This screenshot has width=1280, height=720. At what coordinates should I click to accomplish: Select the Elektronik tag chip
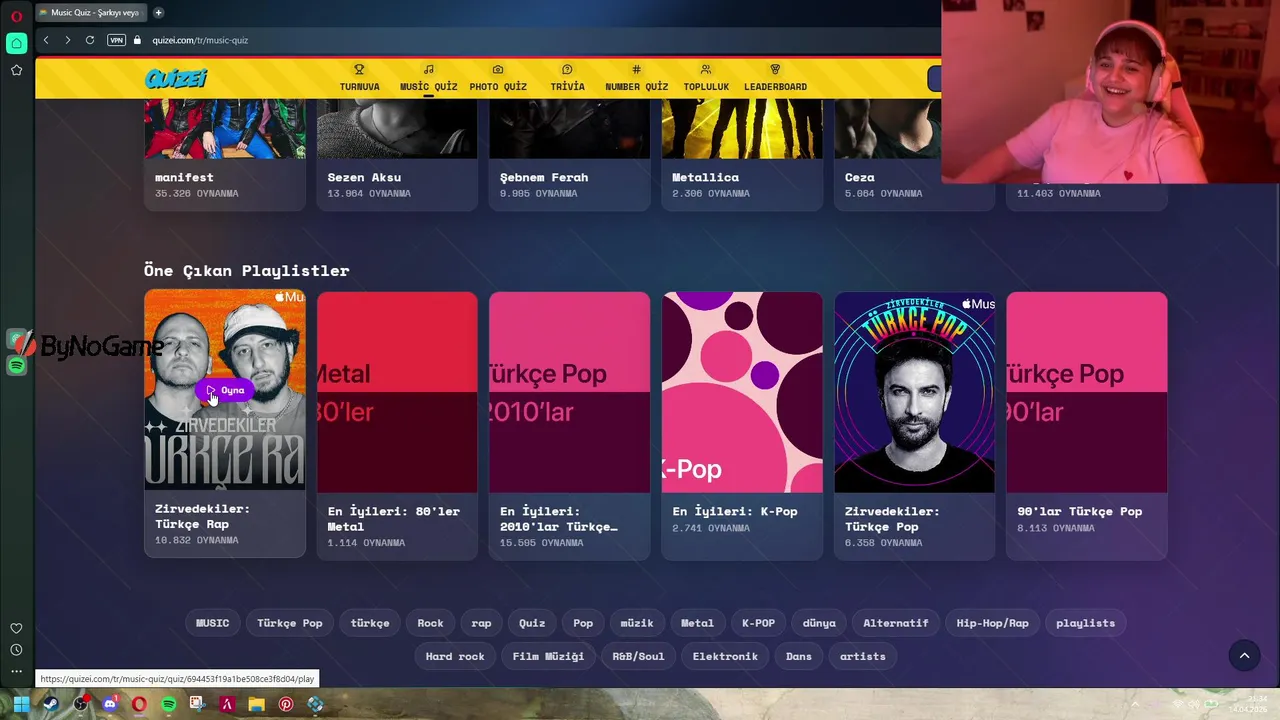click(x=725, y=656)
